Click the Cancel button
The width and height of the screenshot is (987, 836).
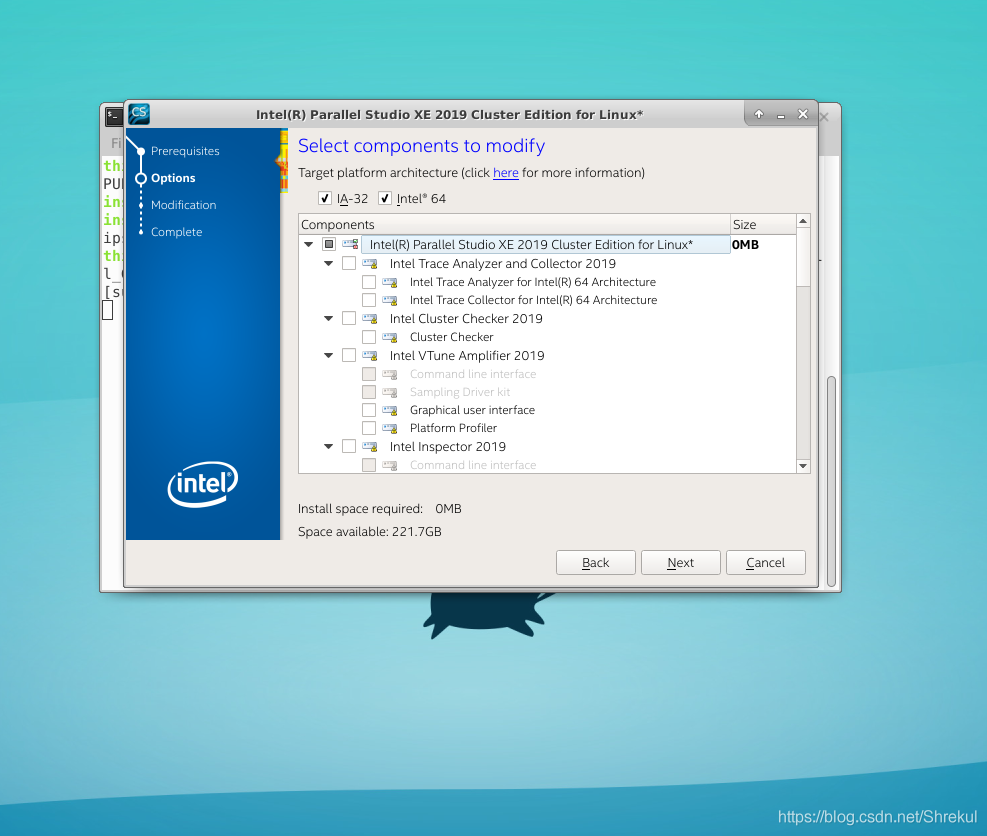tap(765, 563)
